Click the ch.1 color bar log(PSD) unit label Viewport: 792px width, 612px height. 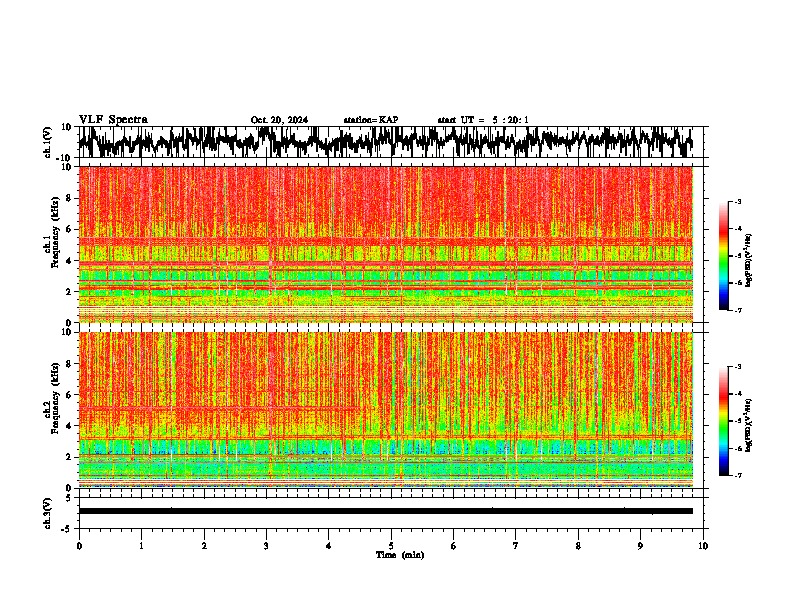coord(749,261)
